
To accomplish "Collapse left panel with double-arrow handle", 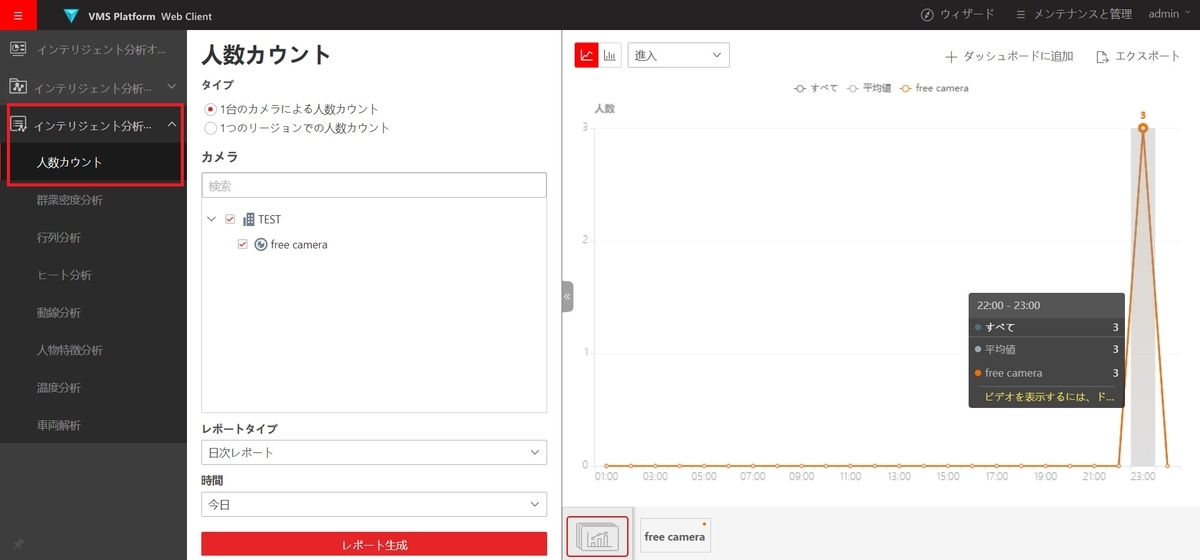I will pos(567,297).
